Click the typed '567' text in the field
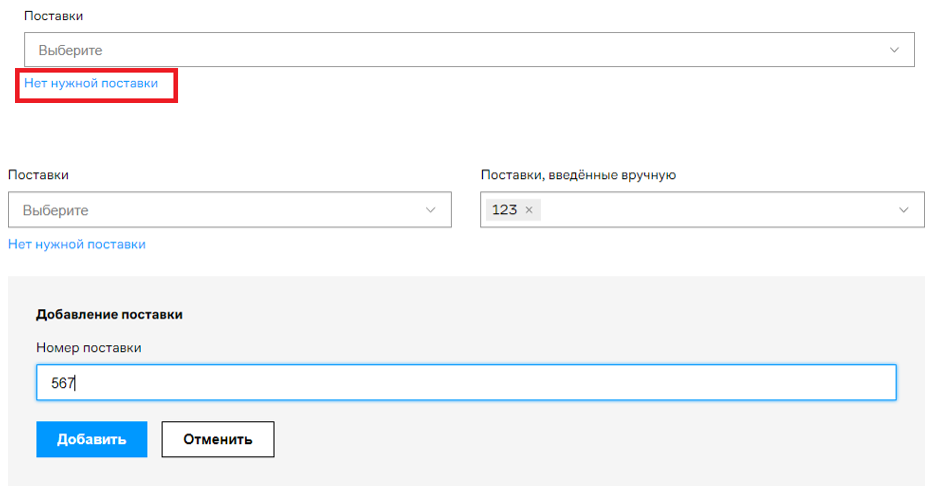 [x=62, y=383]
